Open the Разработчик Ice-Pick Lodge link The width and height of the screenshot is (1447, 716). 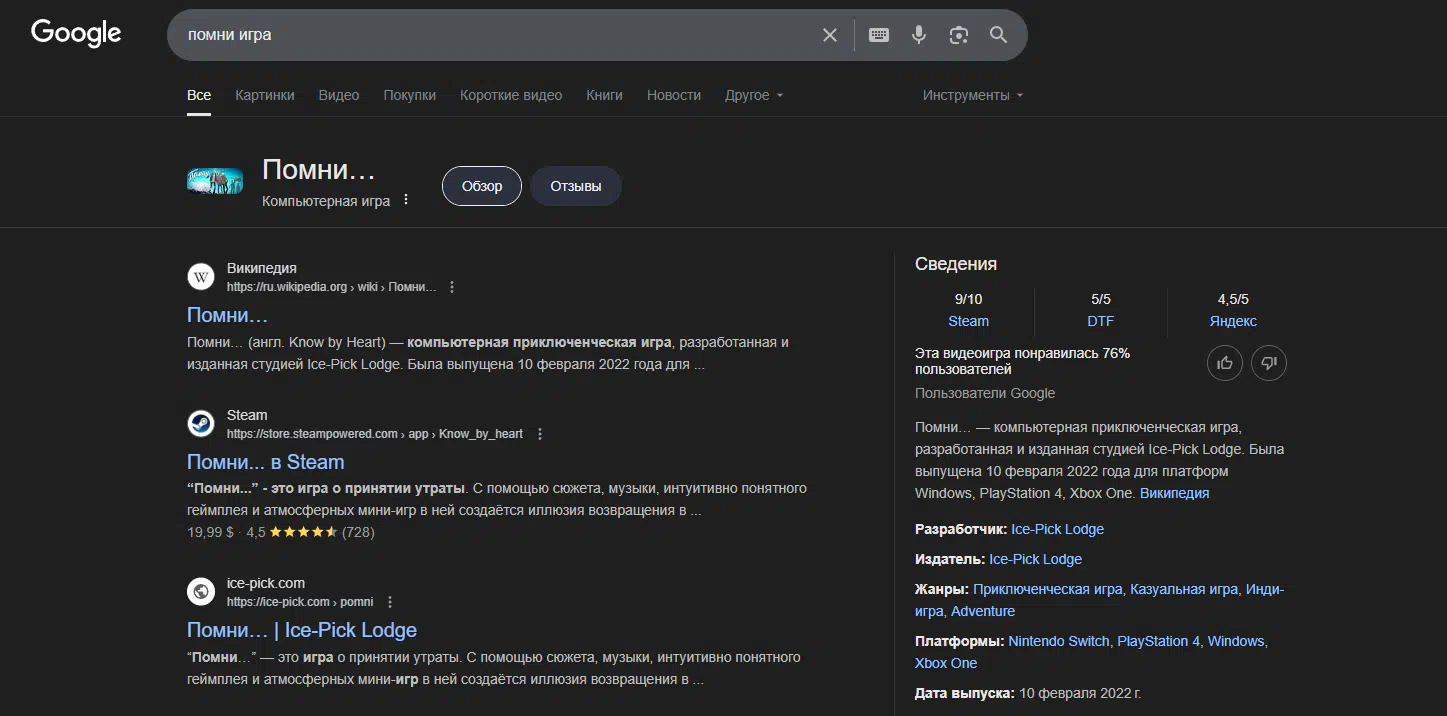click(x=1057, y=529)
